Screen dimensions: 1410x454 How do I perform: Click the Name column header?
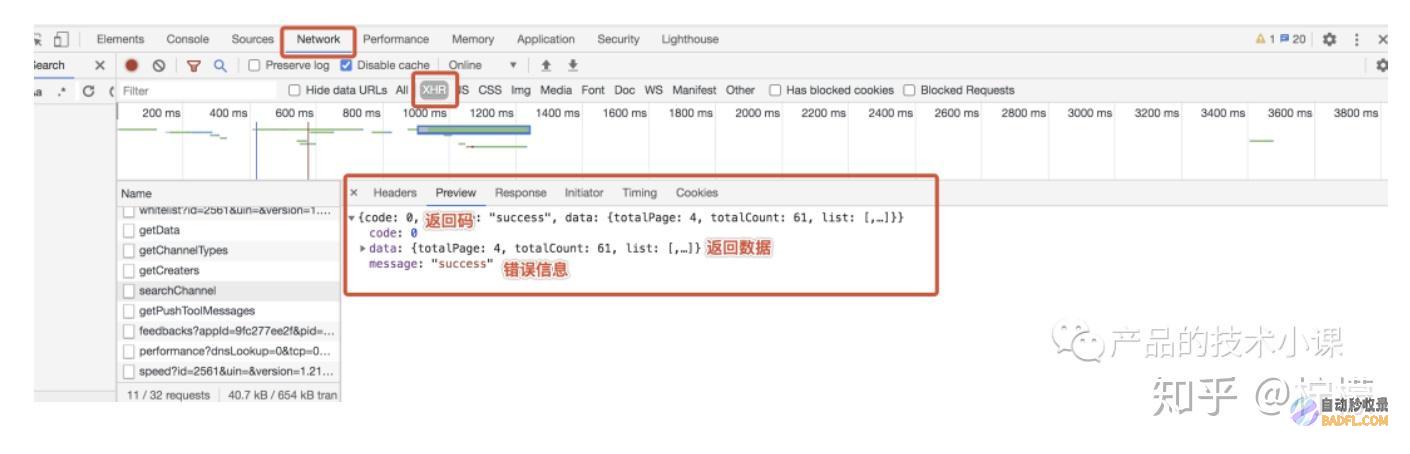tap(229, 192)
